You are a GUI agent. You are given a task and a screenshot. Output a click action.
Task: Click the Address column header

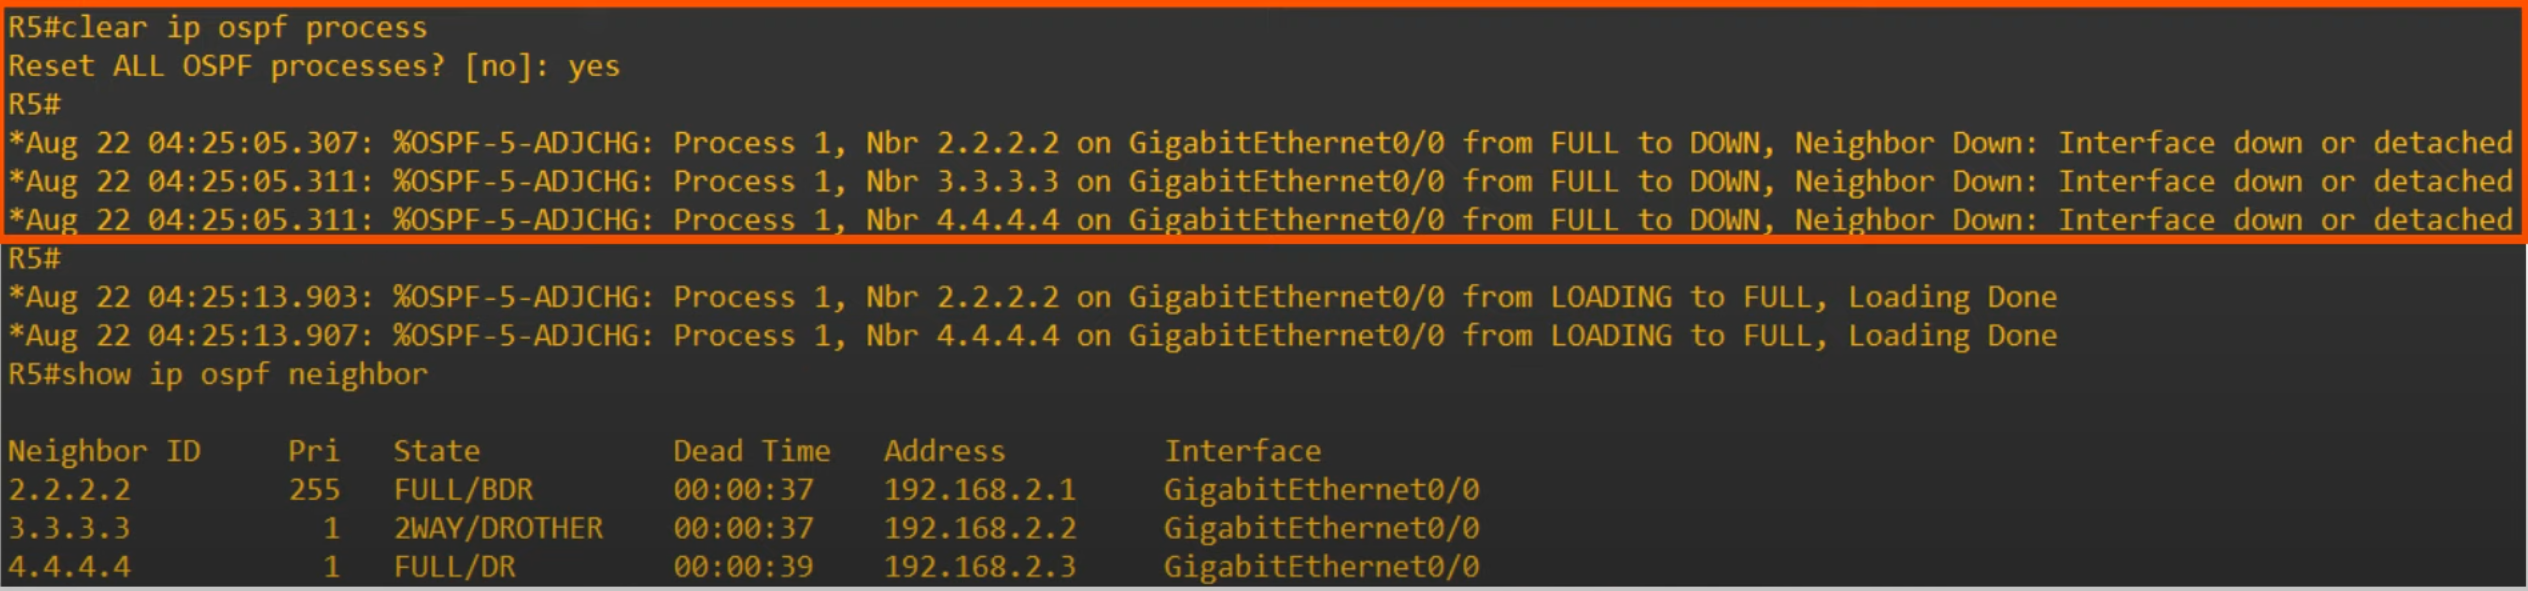pyautogui.click(x=944, y=451)
